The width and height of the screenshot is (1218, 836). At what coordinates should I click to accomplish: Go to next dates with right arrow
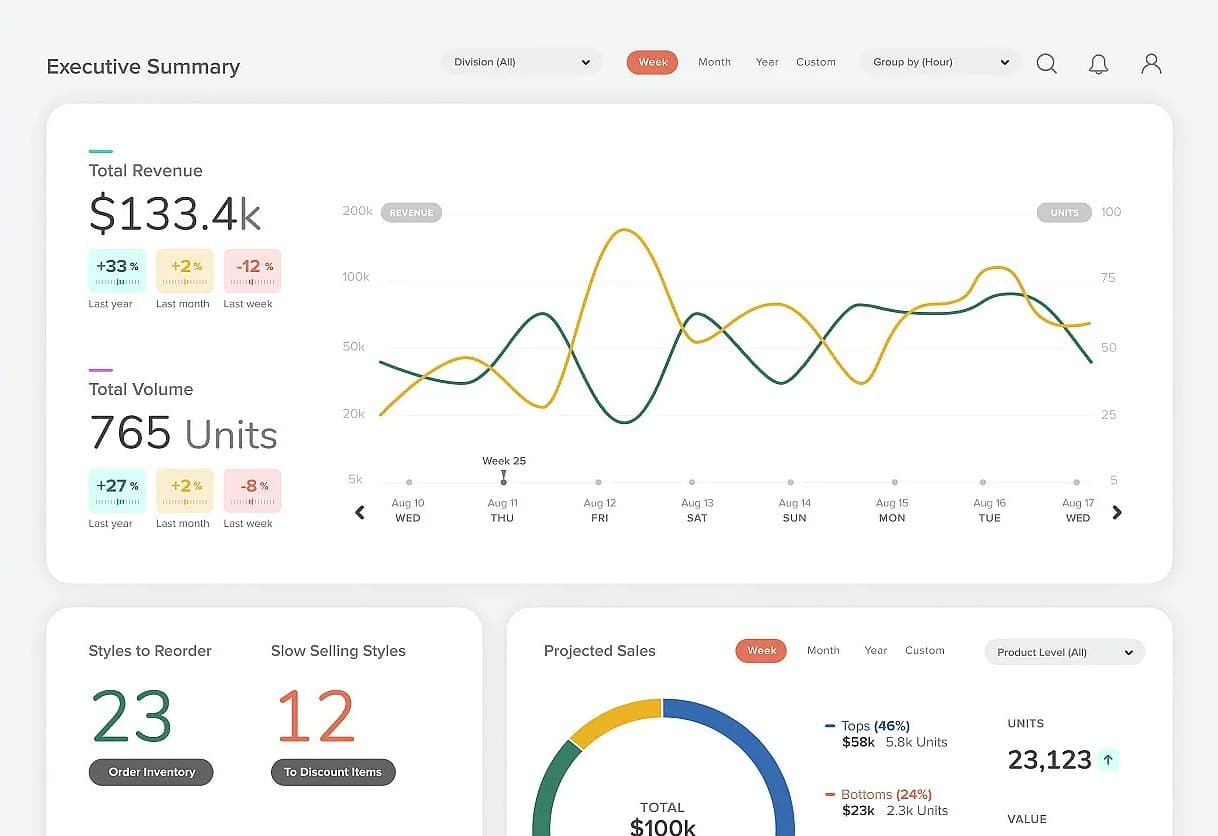1117,512
